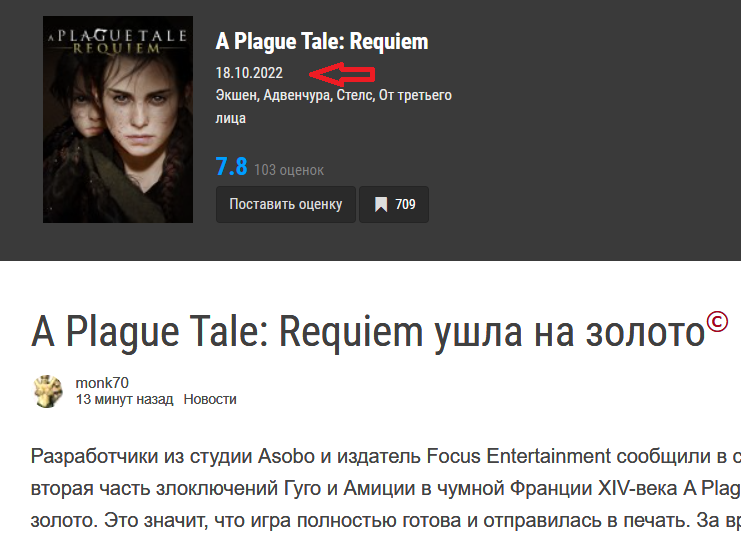This screenshot has height=534, width=741.
Task: Open the Адвенчура genre link
Action: coord(297,95)
